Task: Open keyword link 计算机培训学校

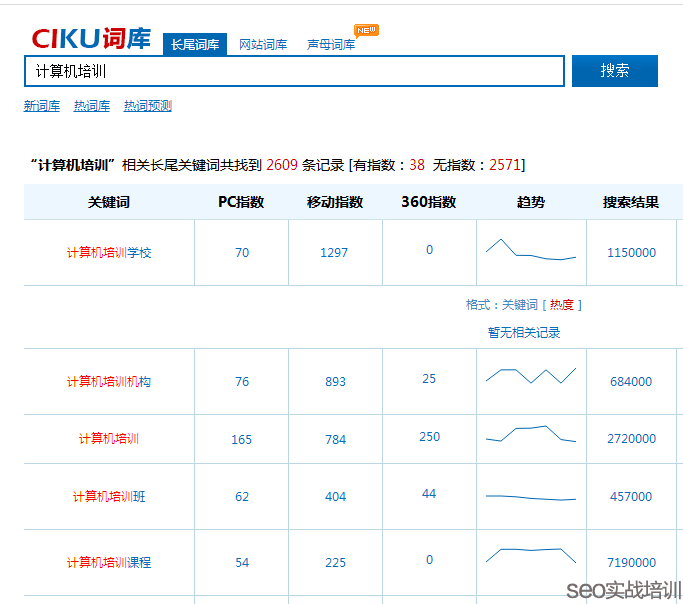Action: 109,253
